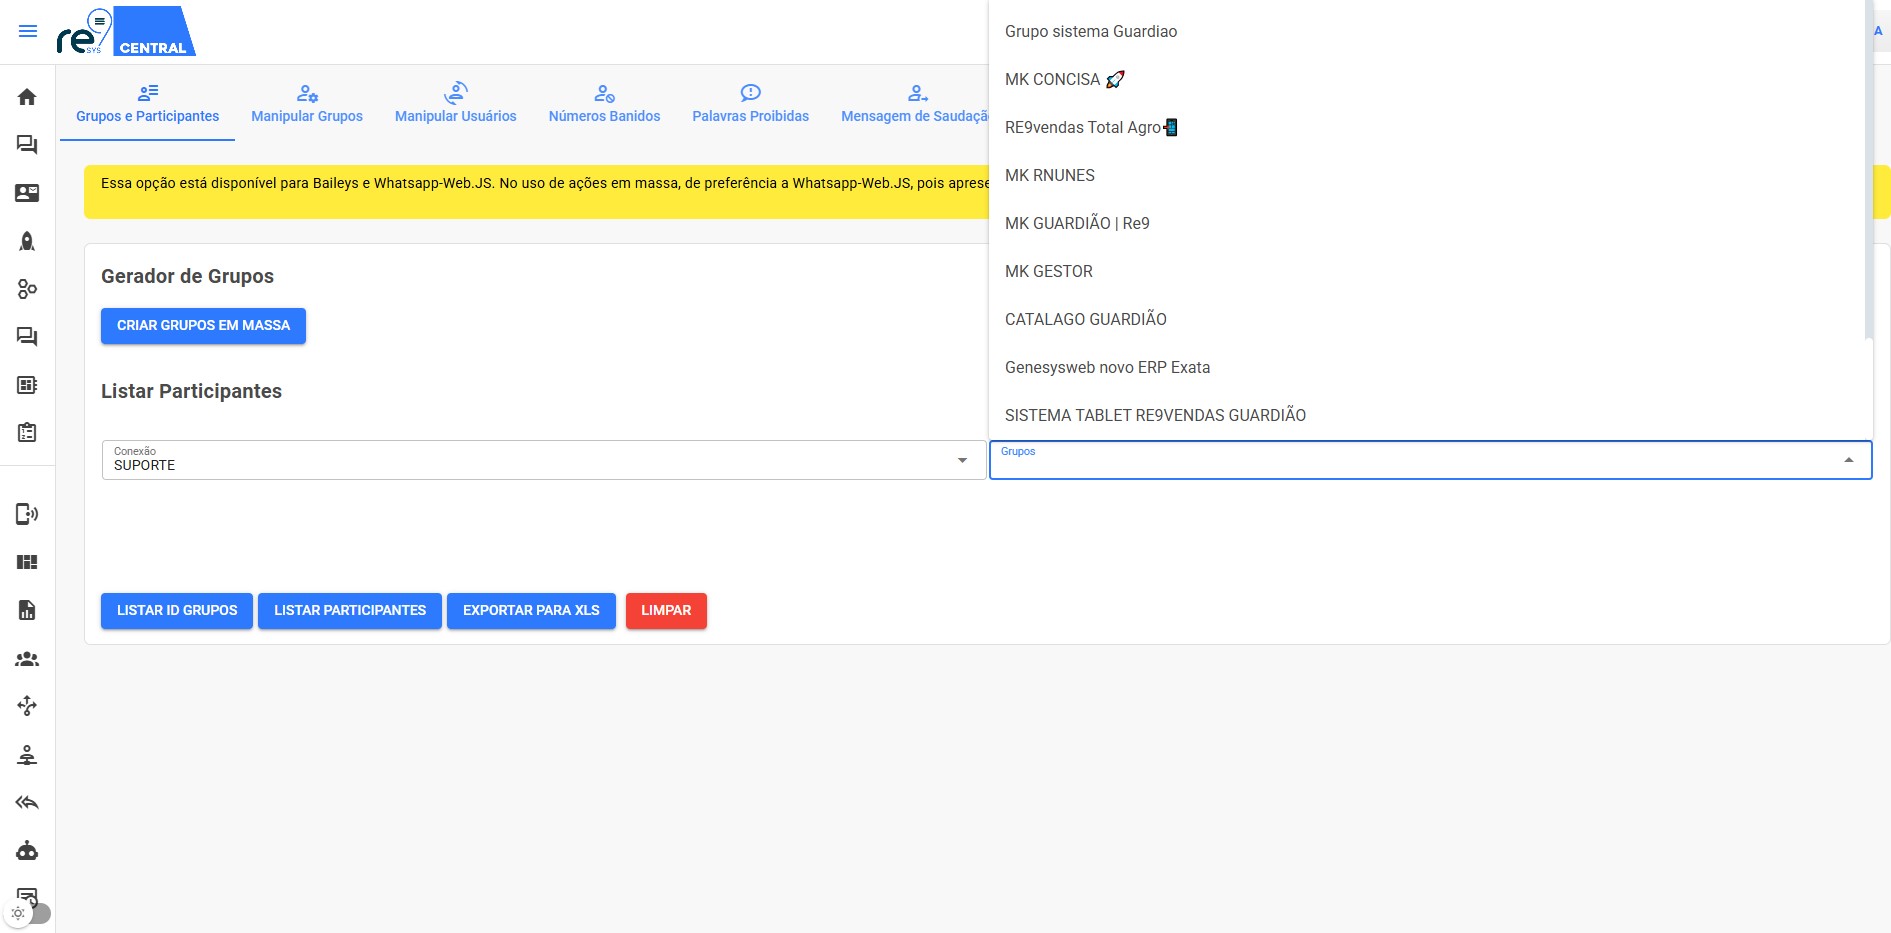This screenshot has width=1891, height=933.
Task: Select 'MK GESTOR' option
Action: coord(1427,272)
